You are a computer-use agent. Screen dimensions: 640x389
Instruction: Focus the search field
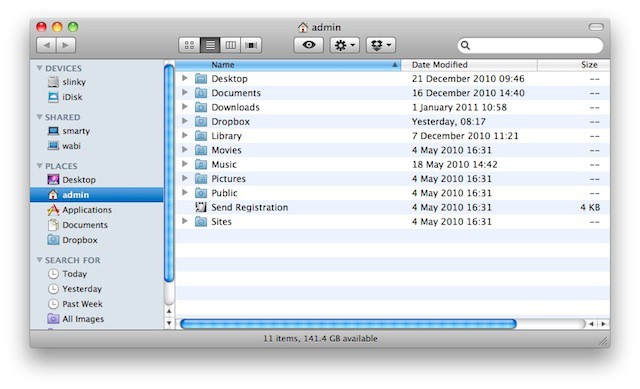pyautogui.click(x=530, y=45)
